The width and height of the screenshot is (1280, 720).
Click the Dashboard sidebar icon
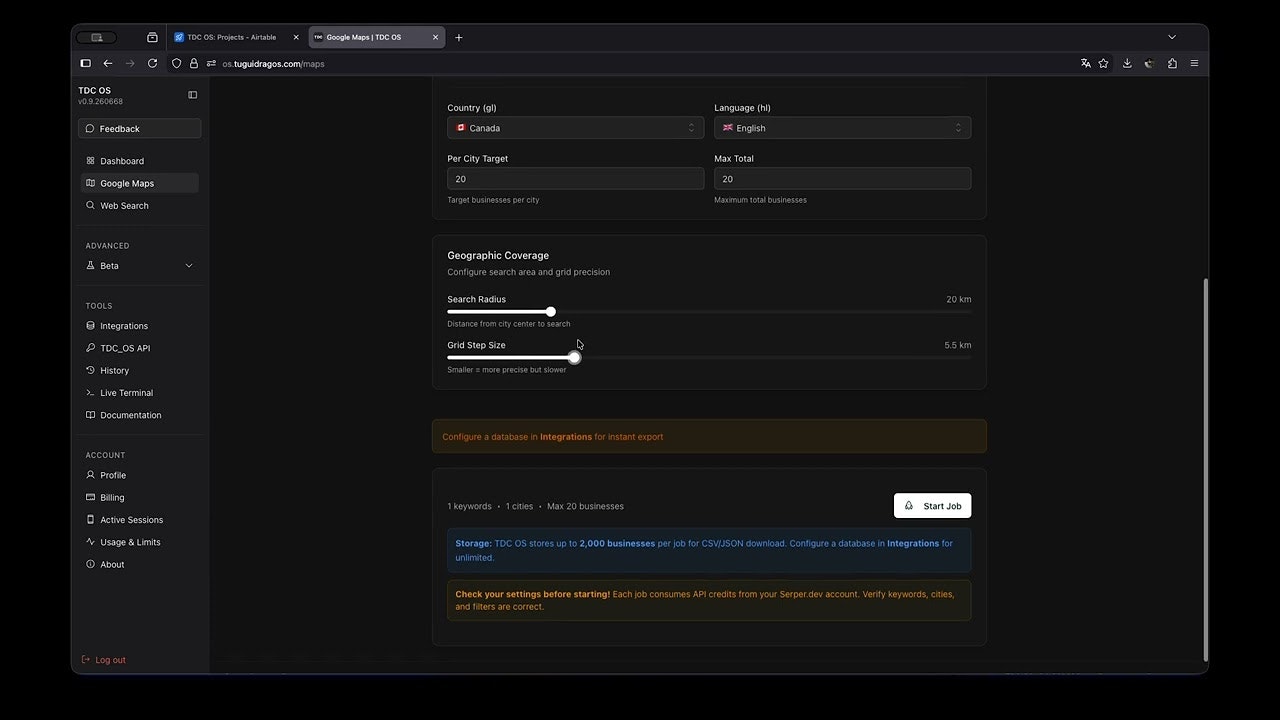pos(90,161)
